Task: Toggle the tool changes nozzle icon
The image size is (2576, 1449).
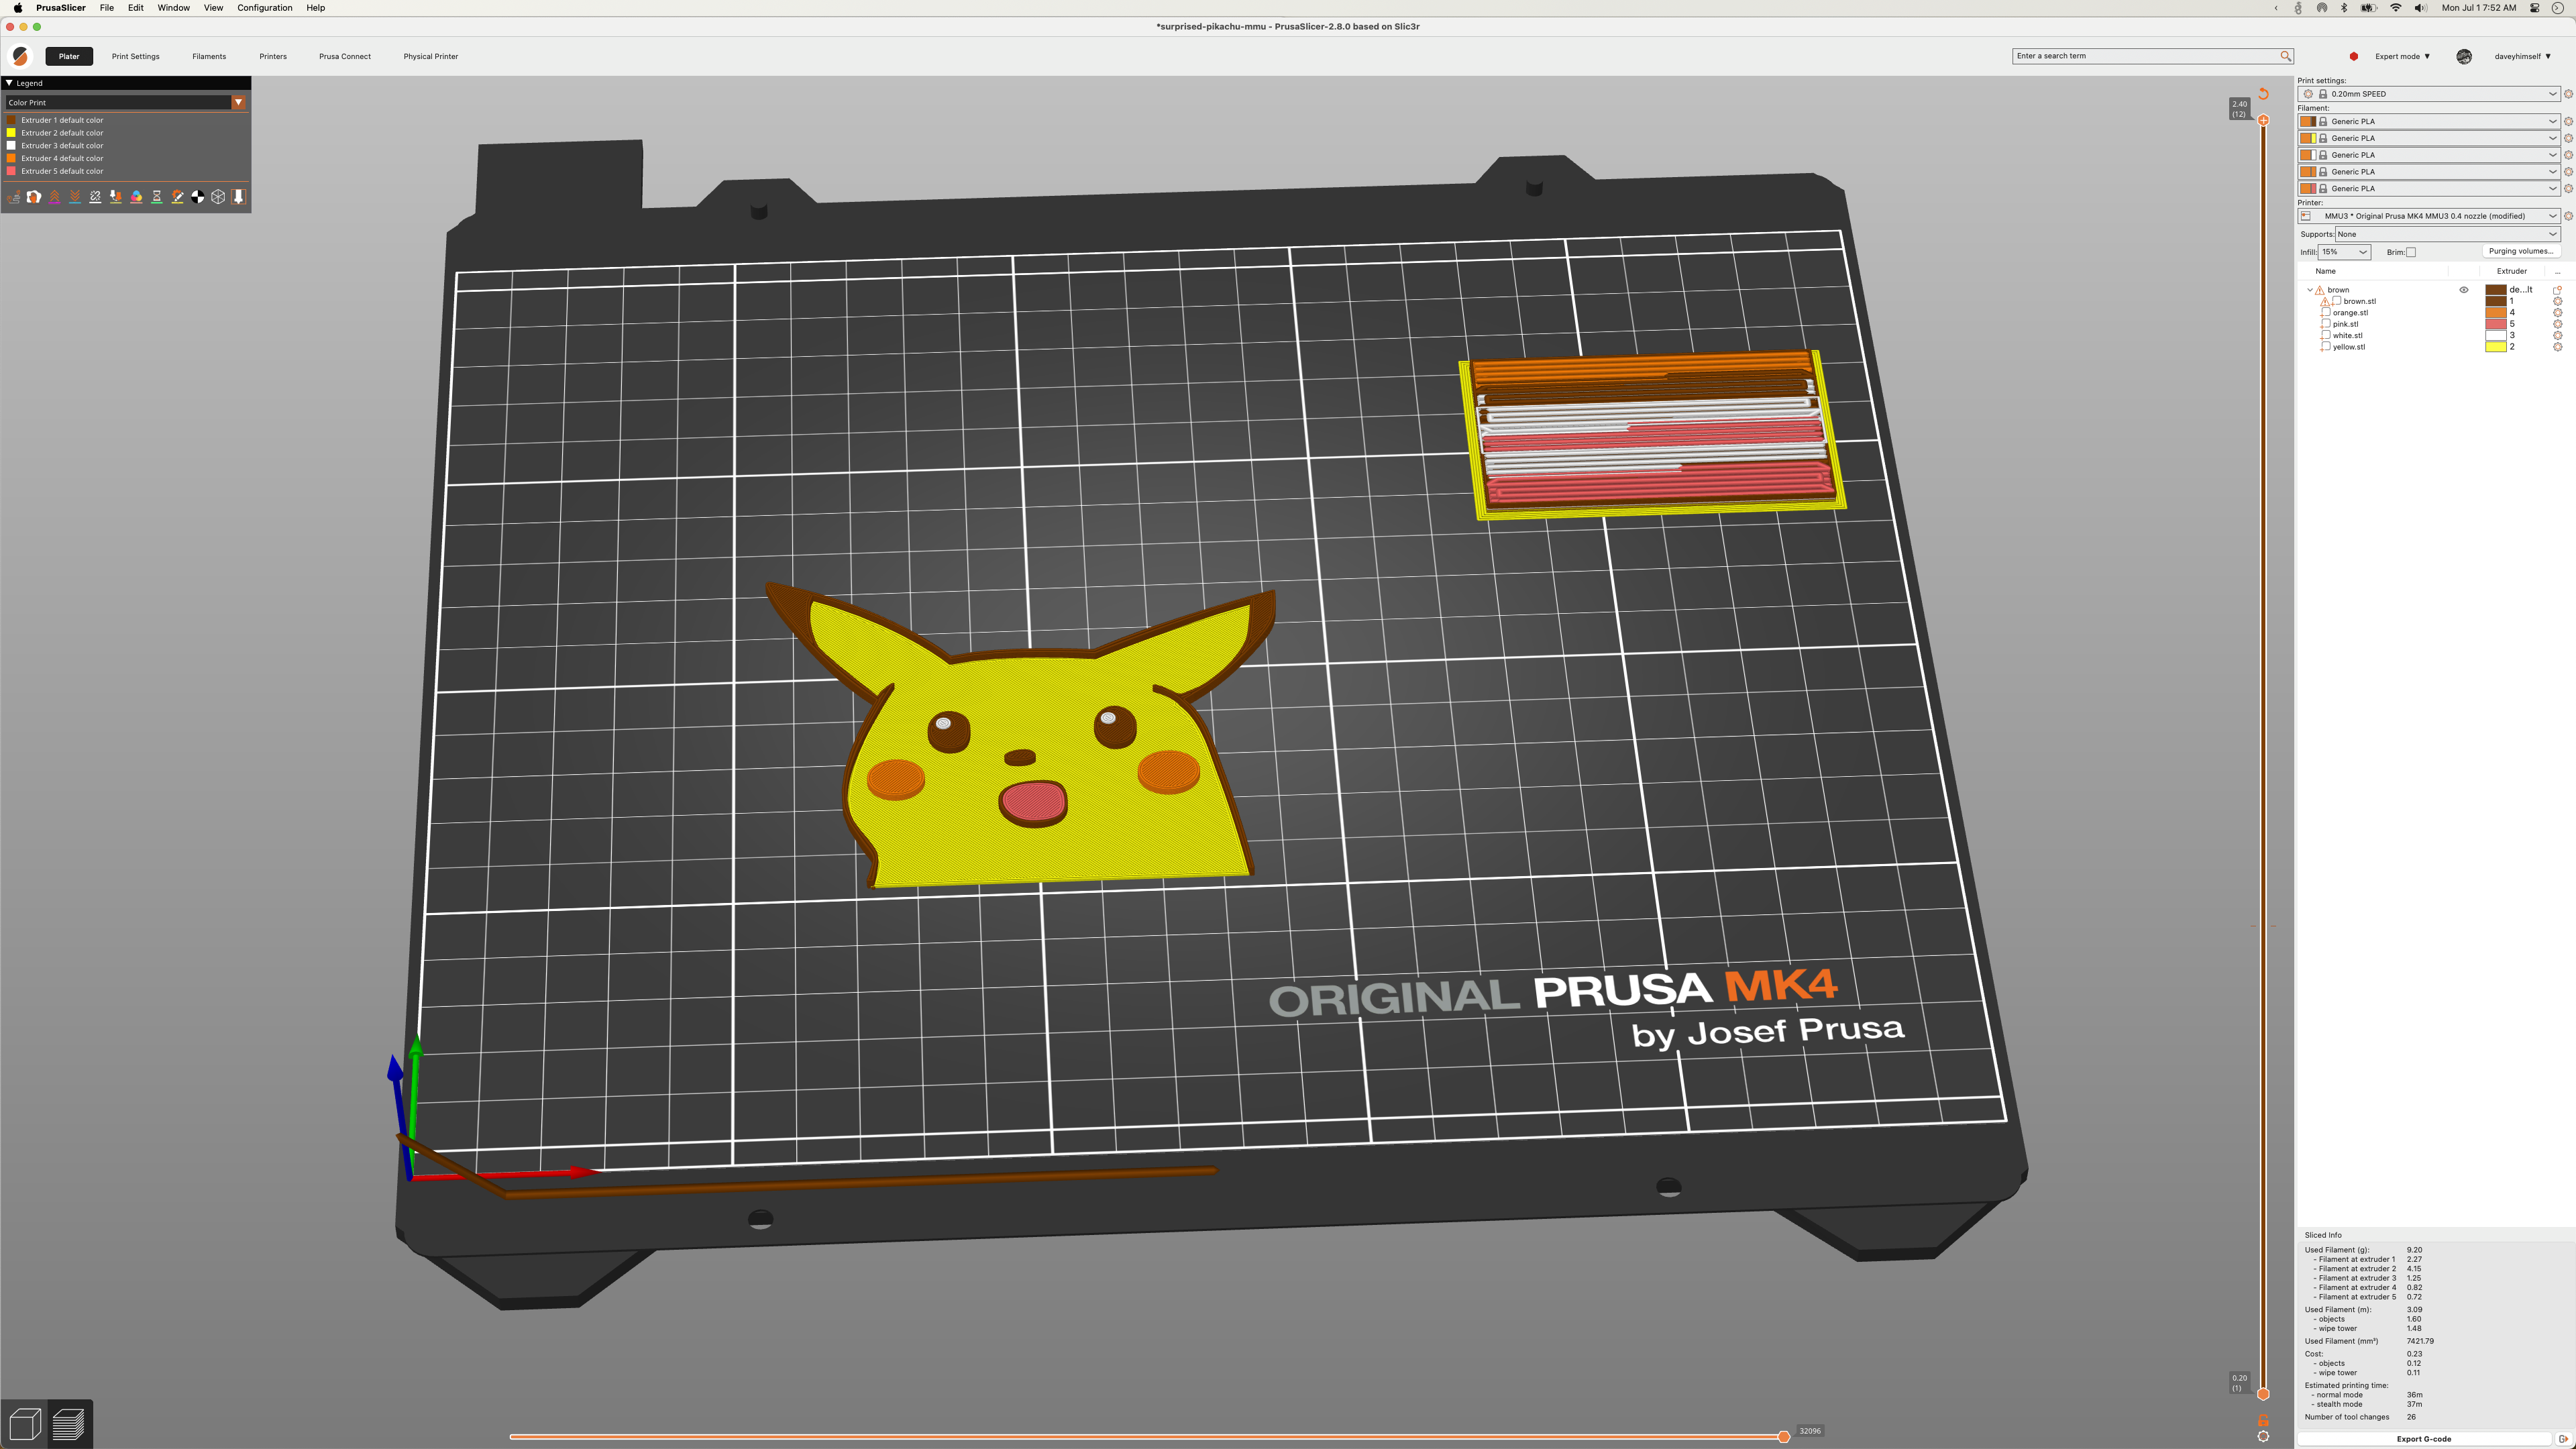Action: click(116, 196)
